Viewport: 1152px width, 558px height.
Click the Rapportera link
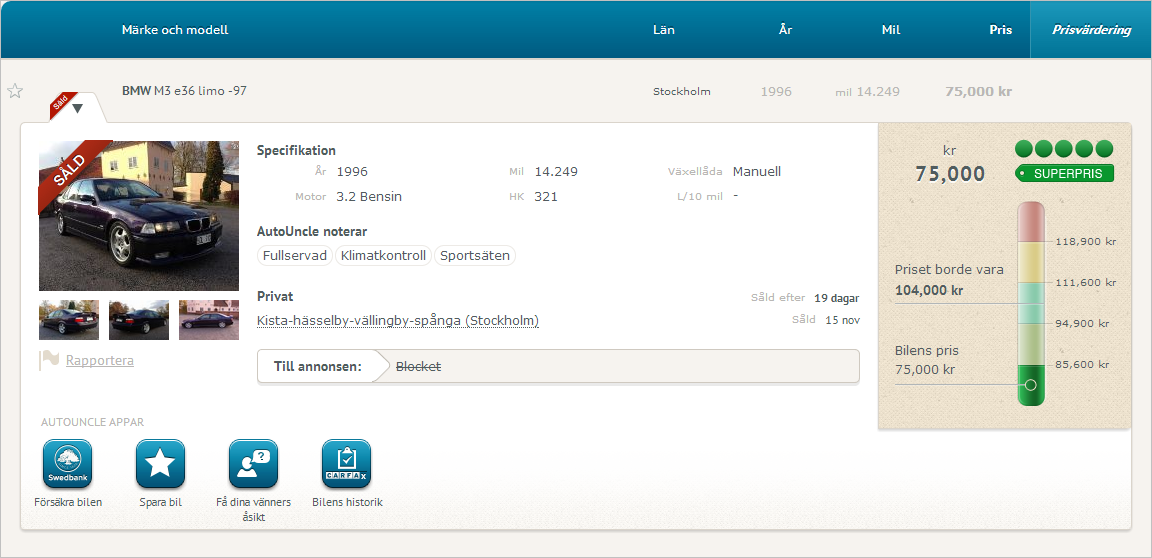click(x=100, y=360)
